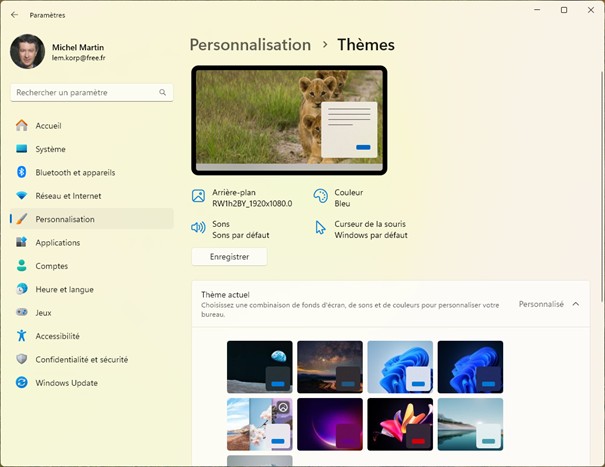Select the dark Earth from moon theme
The width and height of the screenshot is (605, 467).
pyautogui.click(x=260, y=367)
